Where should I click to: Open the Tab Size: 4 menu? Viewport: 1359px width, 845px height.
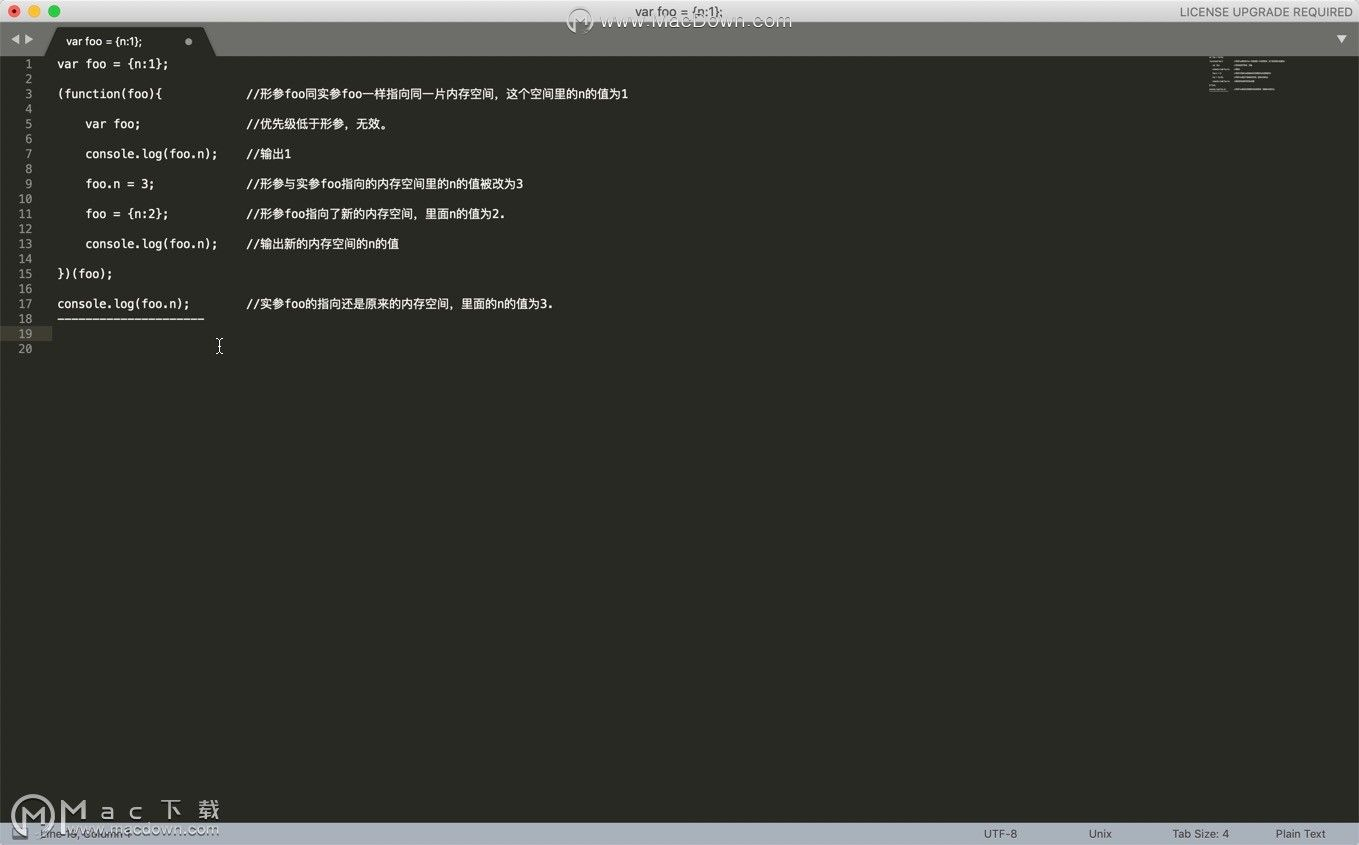pos(1200,834)
